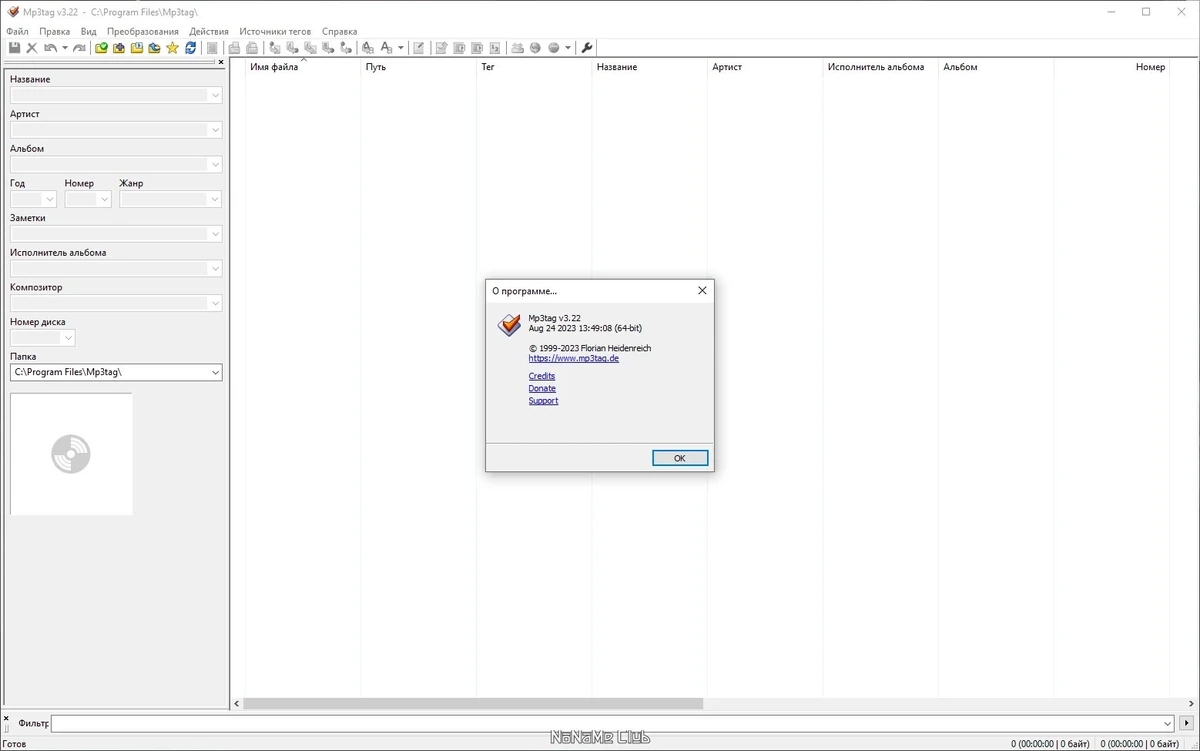1200x751 pixels.
Task: Follow the https://www.mp3tag.de link
Action: 574,358
